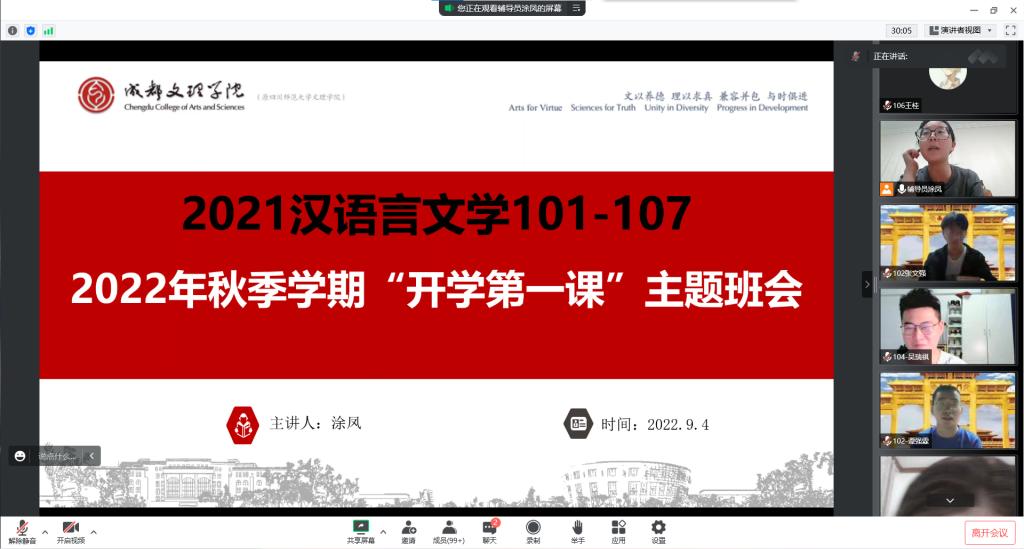Select 辅导员涂凤 video thumbnail

pyautogui.click(x=933, y=158)
